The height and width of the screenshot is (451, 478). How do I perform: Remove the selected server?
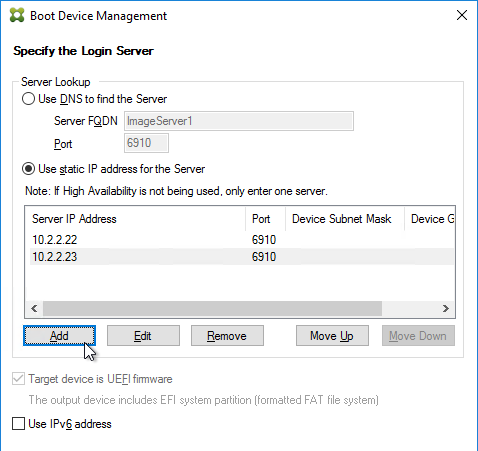pyautogui.click(x=227, y=336)
